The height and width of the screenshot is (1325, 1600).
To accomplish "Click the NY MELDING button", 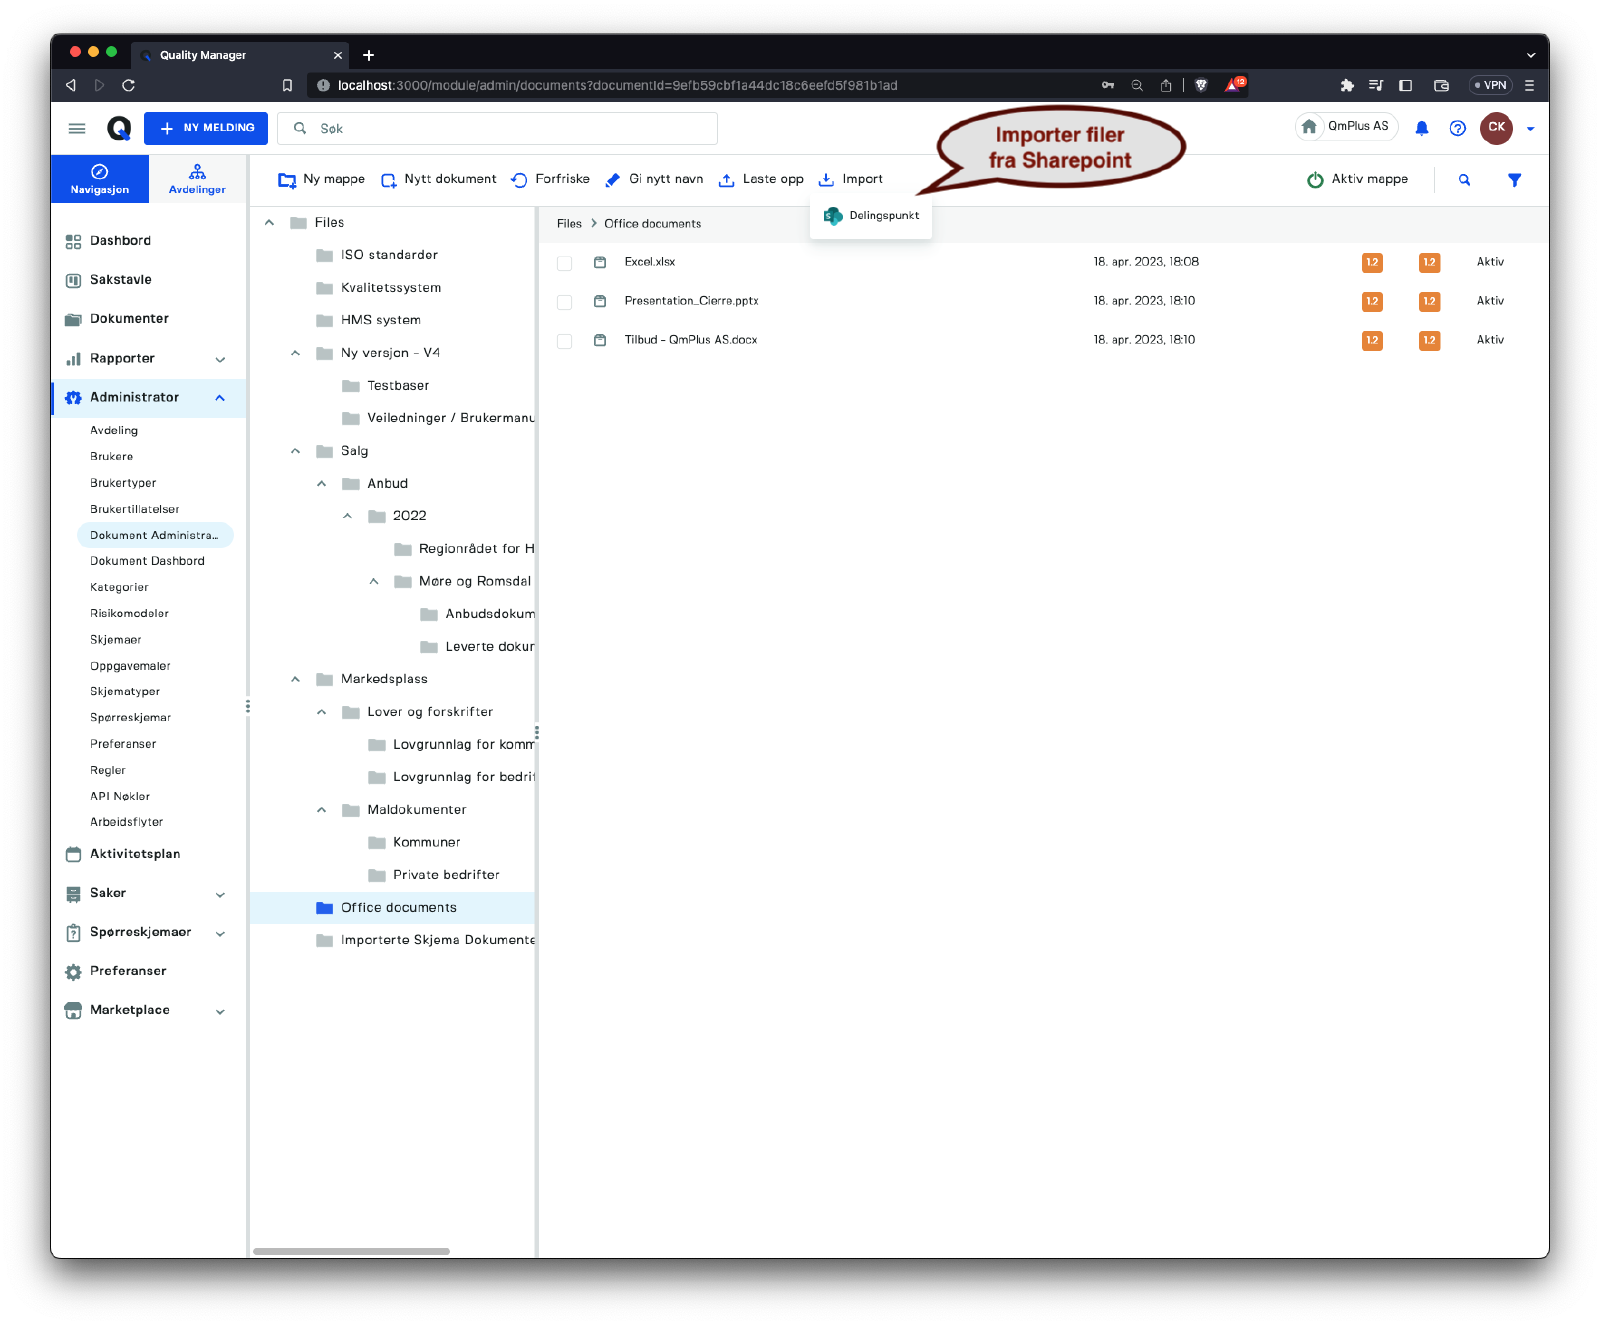I will pyautogui.click(x=206, y=128).
